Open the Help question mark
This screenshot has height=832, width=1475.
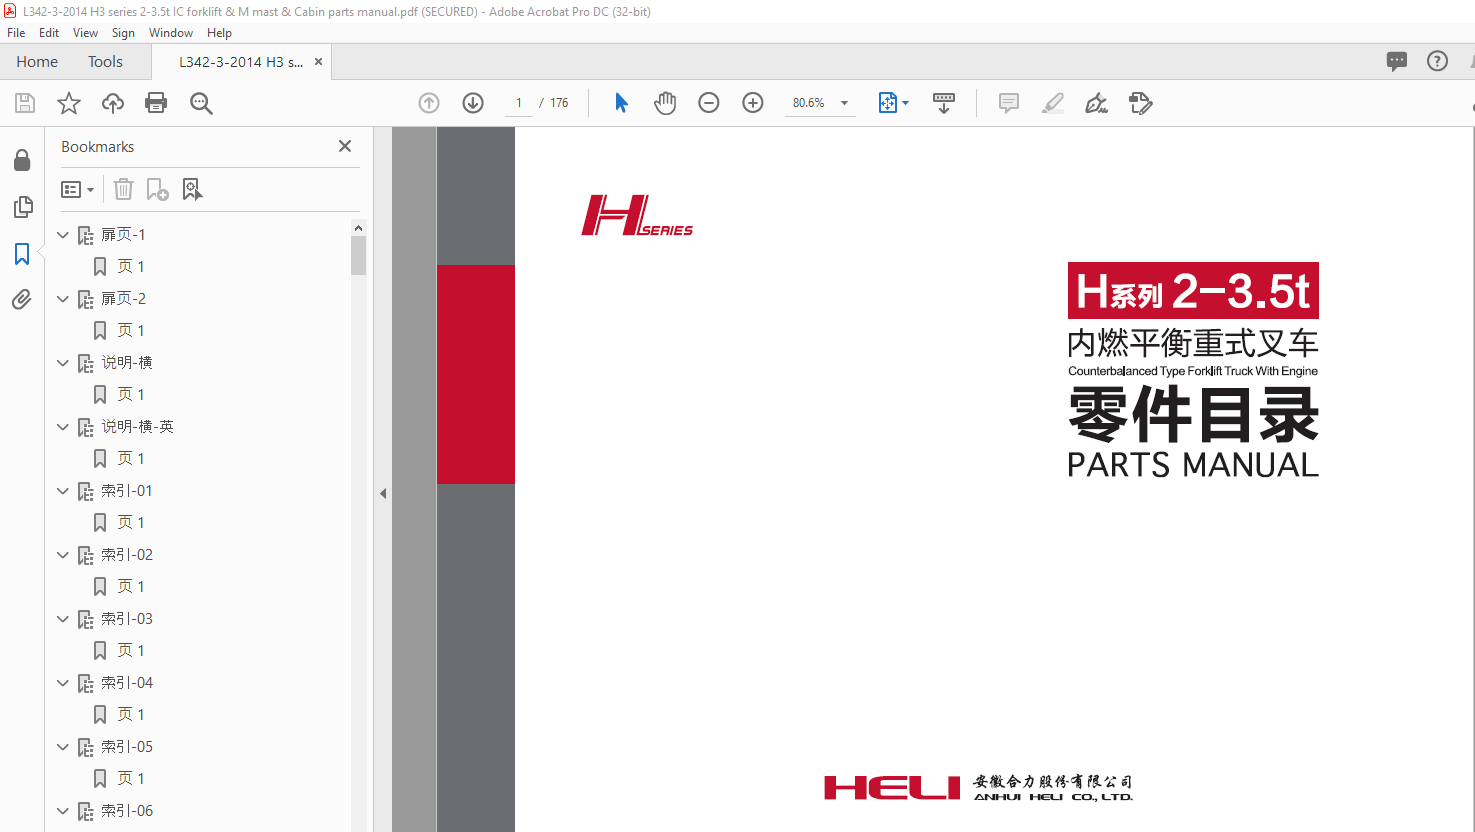pos(1437,61)
